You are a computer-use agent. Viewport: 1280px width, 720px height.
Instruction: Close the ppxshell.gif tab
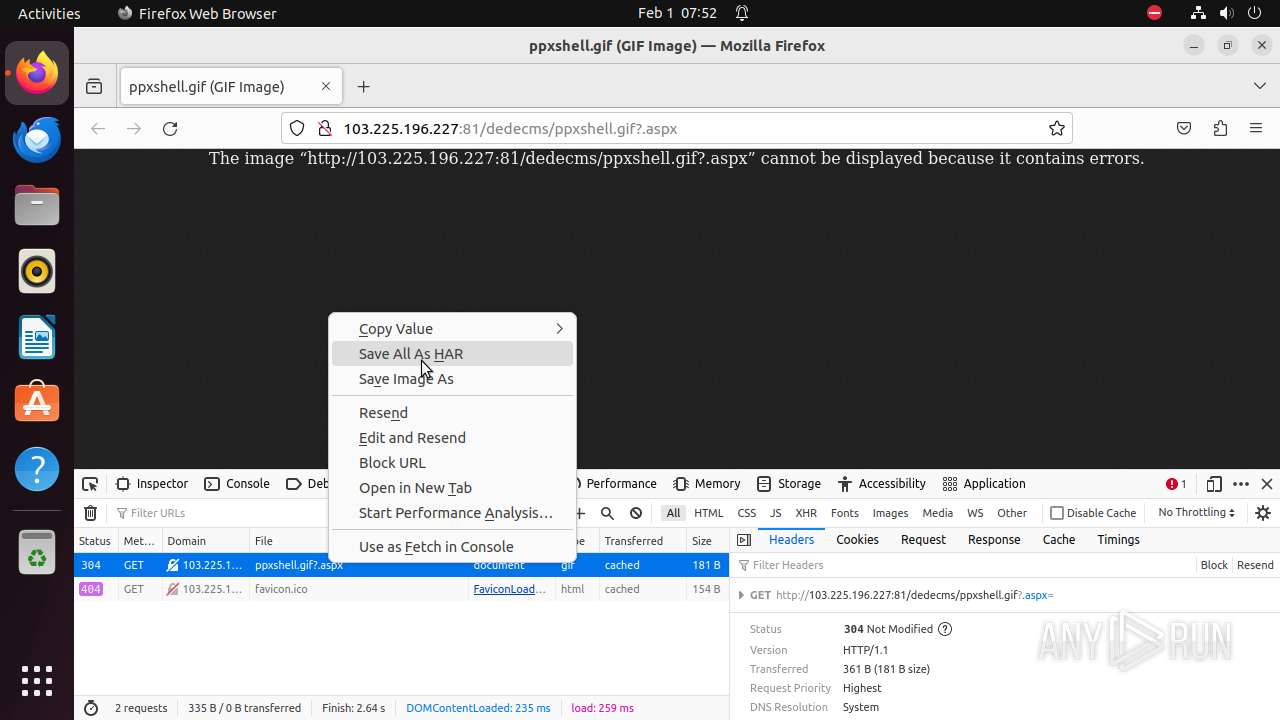326,87
